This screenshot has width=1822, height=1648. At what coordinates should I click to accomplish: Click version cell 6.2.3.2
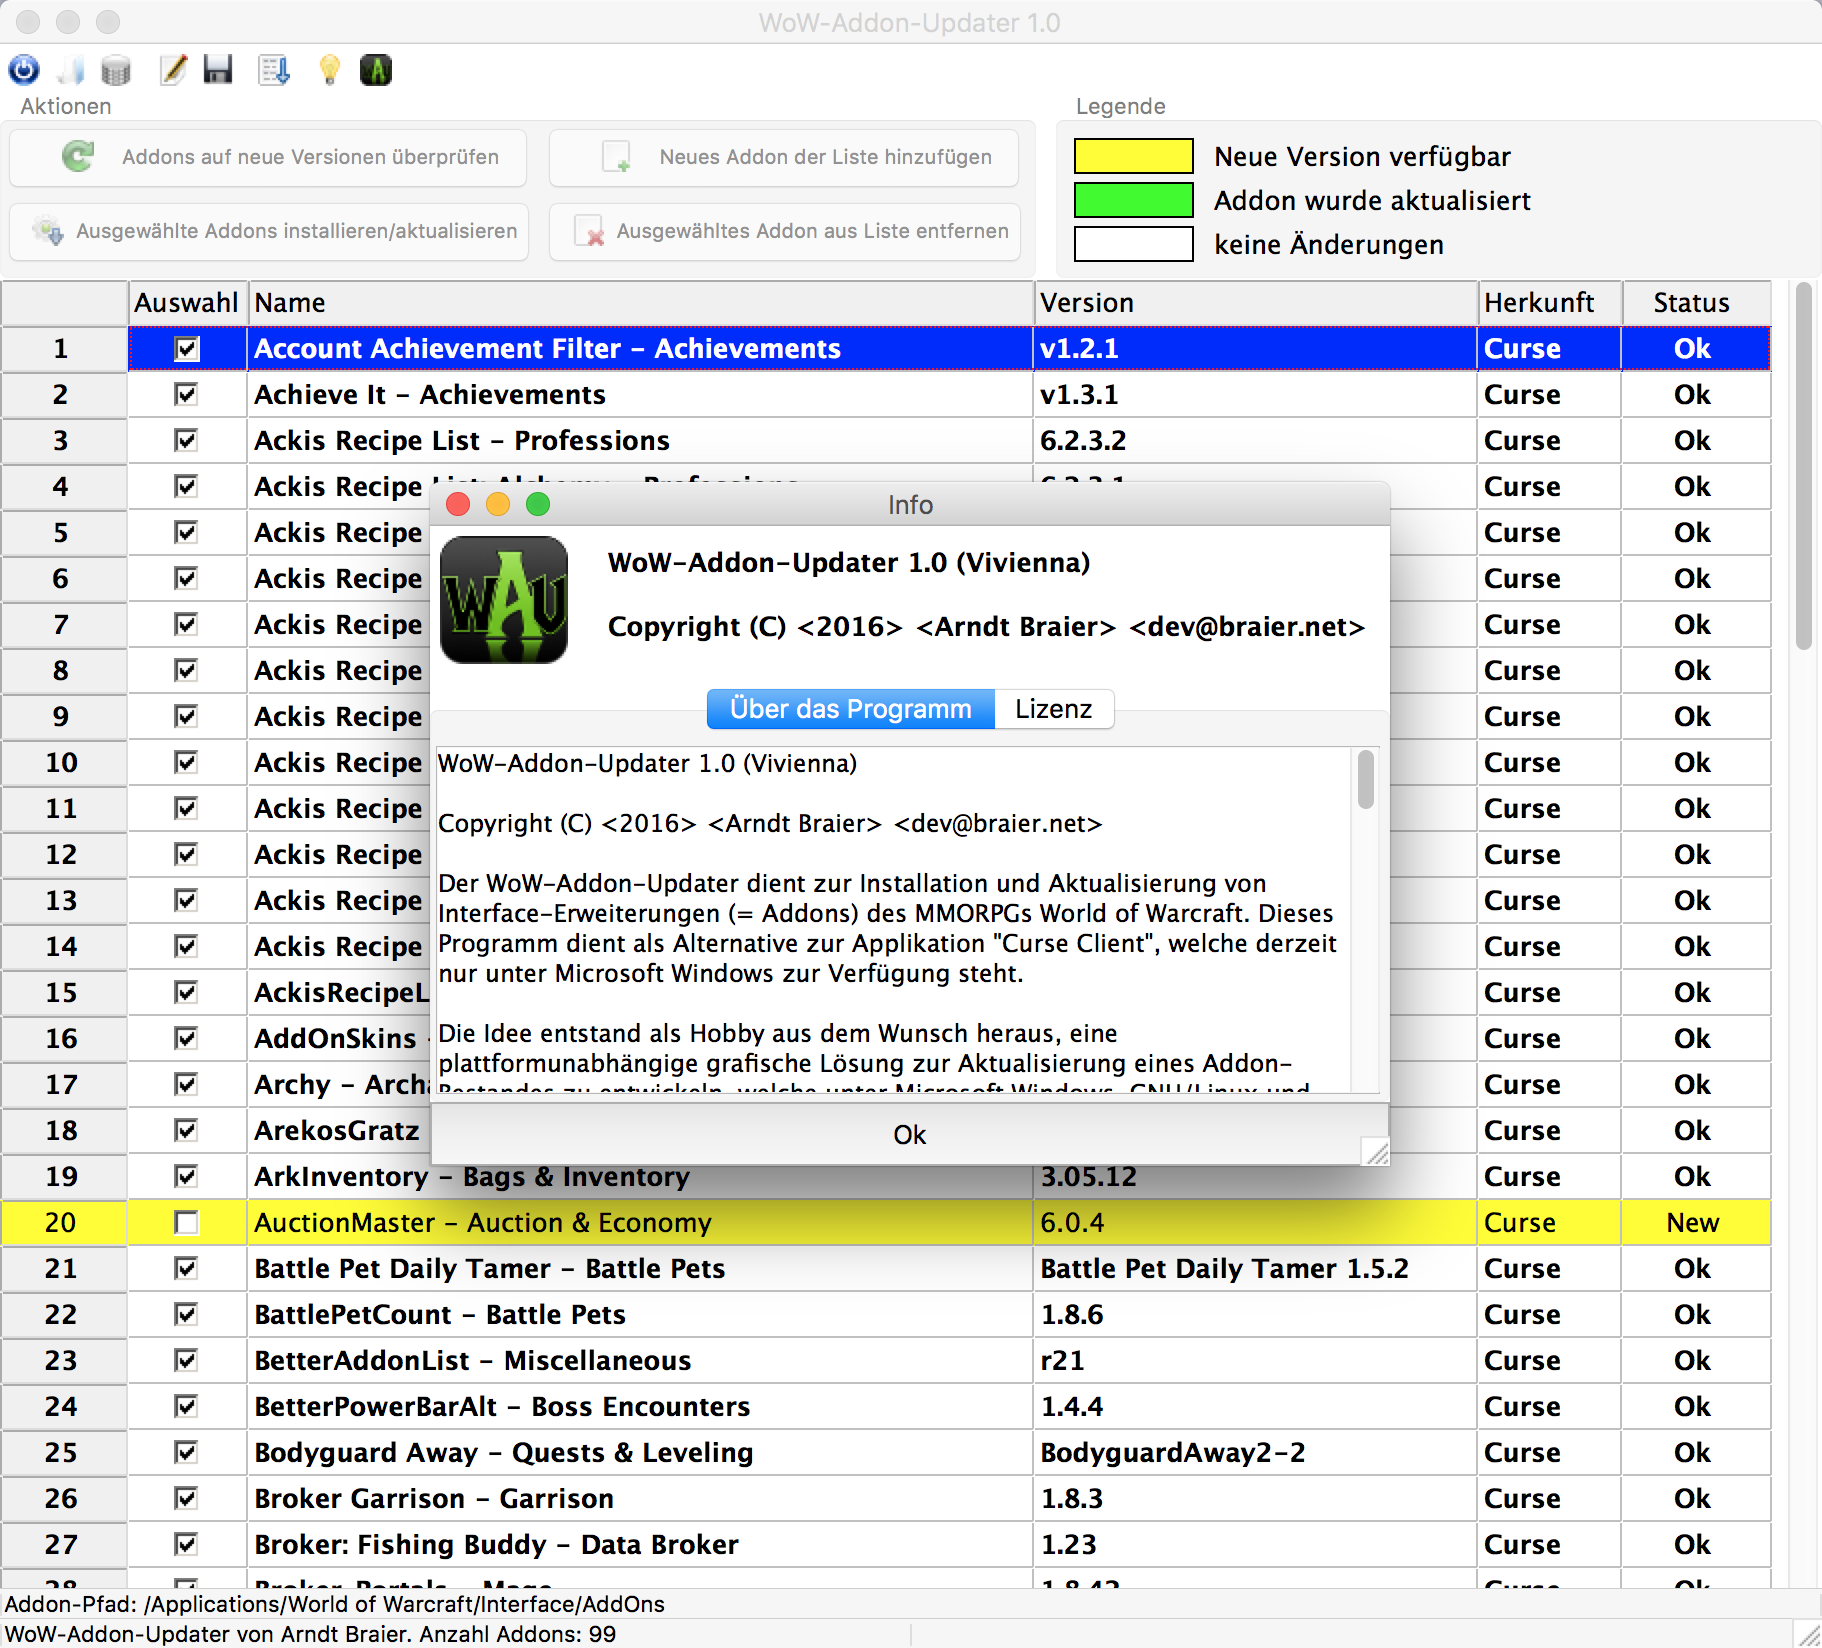[1256, 441]
